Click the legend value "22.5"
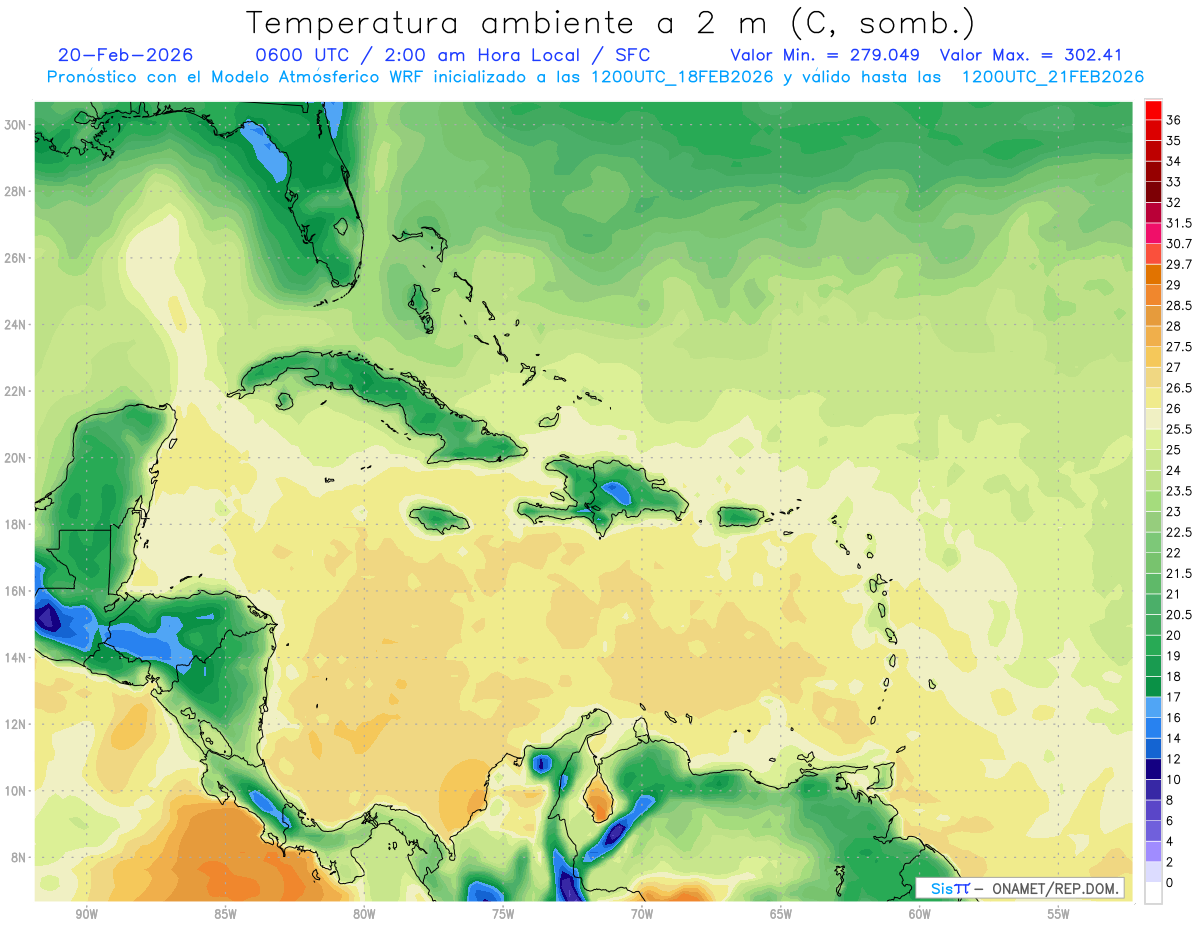The width and height of the screenshot is (1200, 927). pyautogui.click(x=1179, y=532)
